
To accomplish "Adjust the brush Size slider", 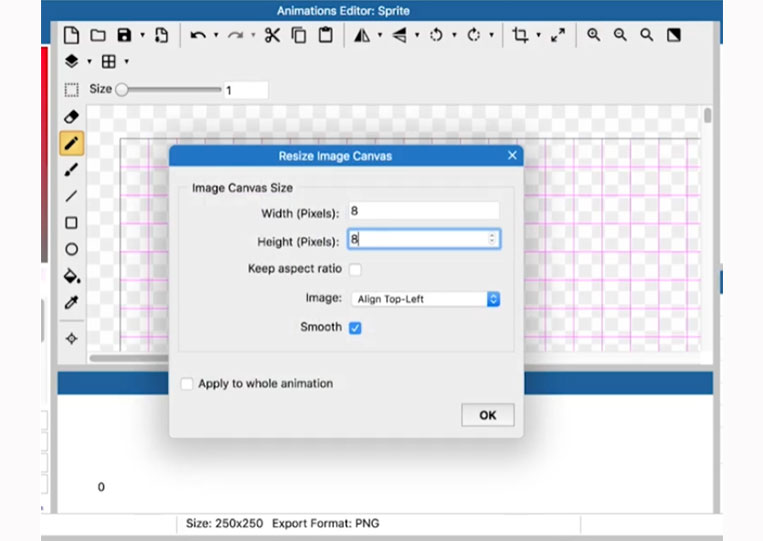I will pos(168,90).
